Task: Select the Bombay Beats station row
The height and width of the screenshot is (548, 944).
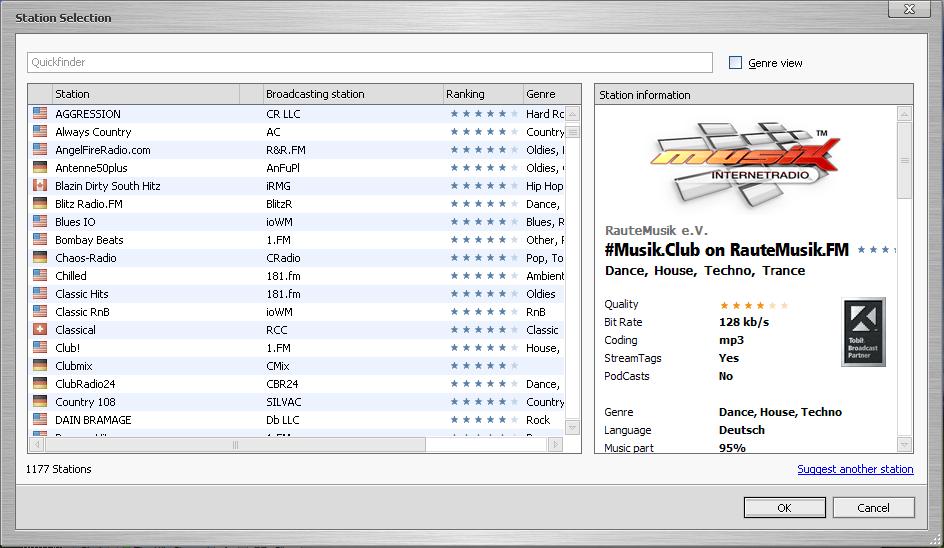Action: (x=297, y=240)
